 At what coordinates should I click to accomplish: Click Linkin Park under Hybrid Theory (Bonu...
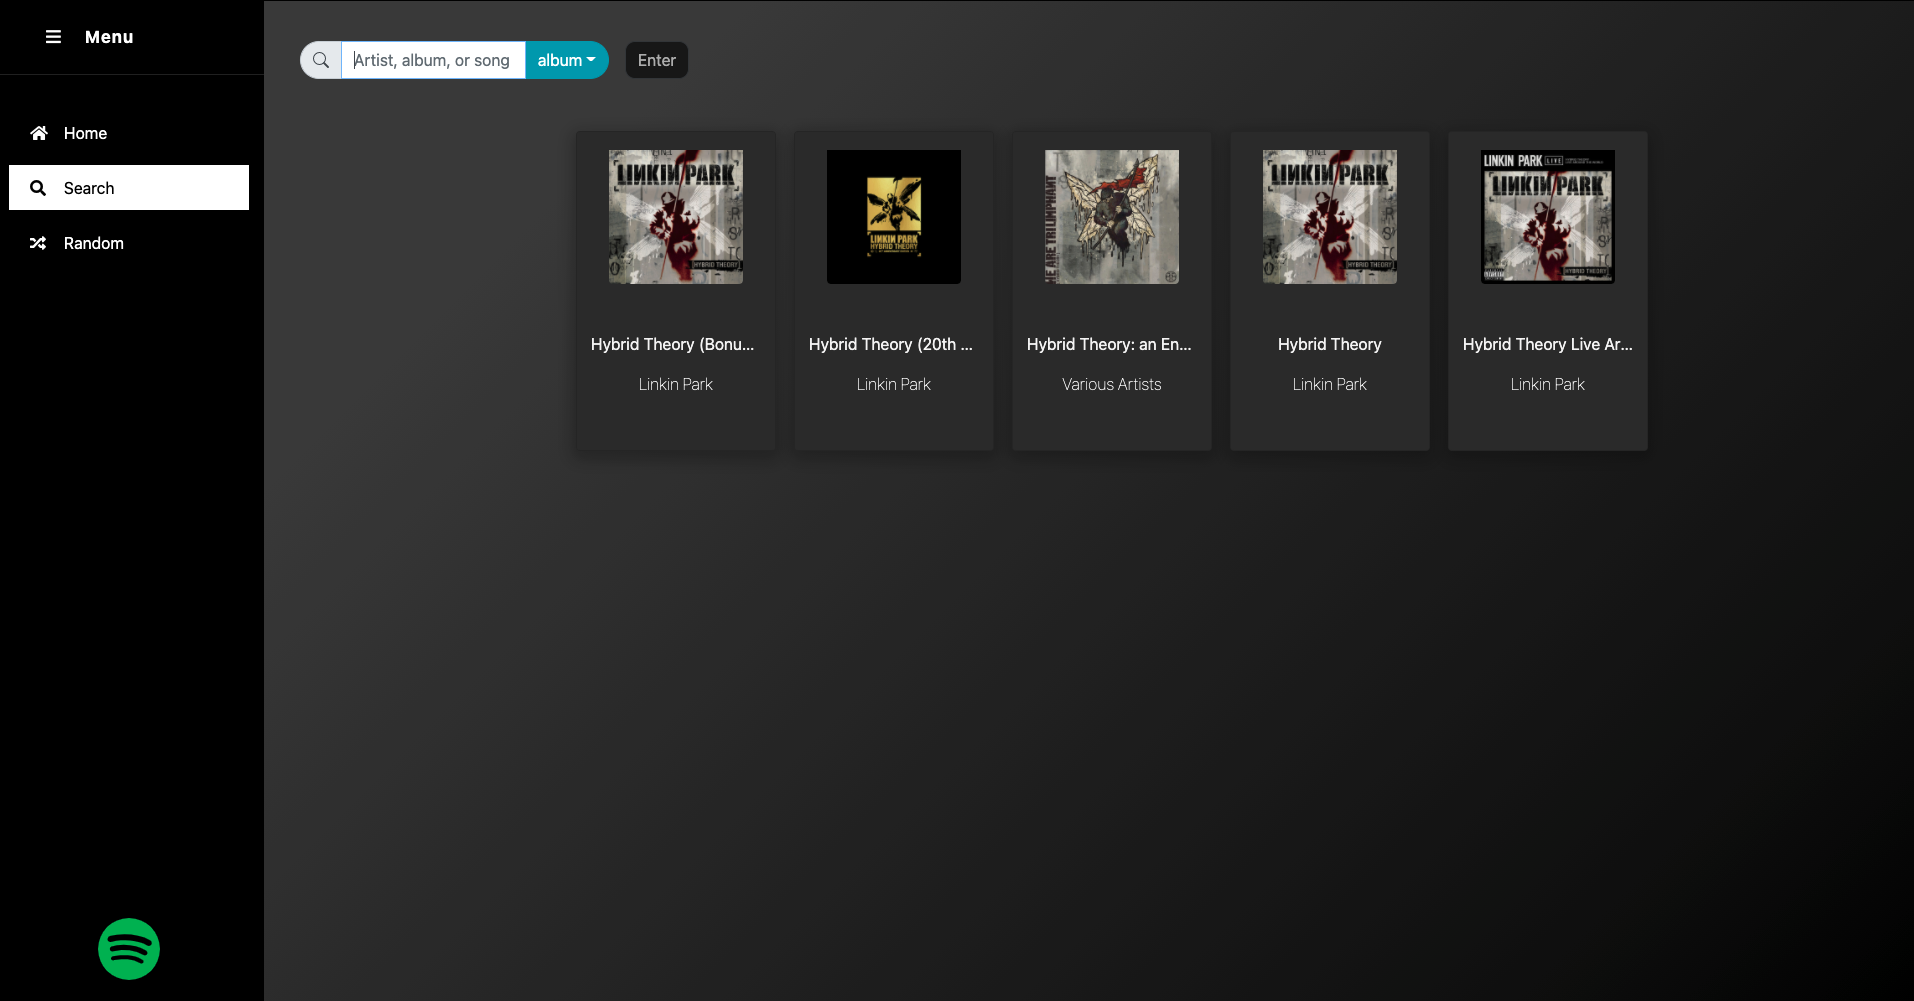point(676,384)
